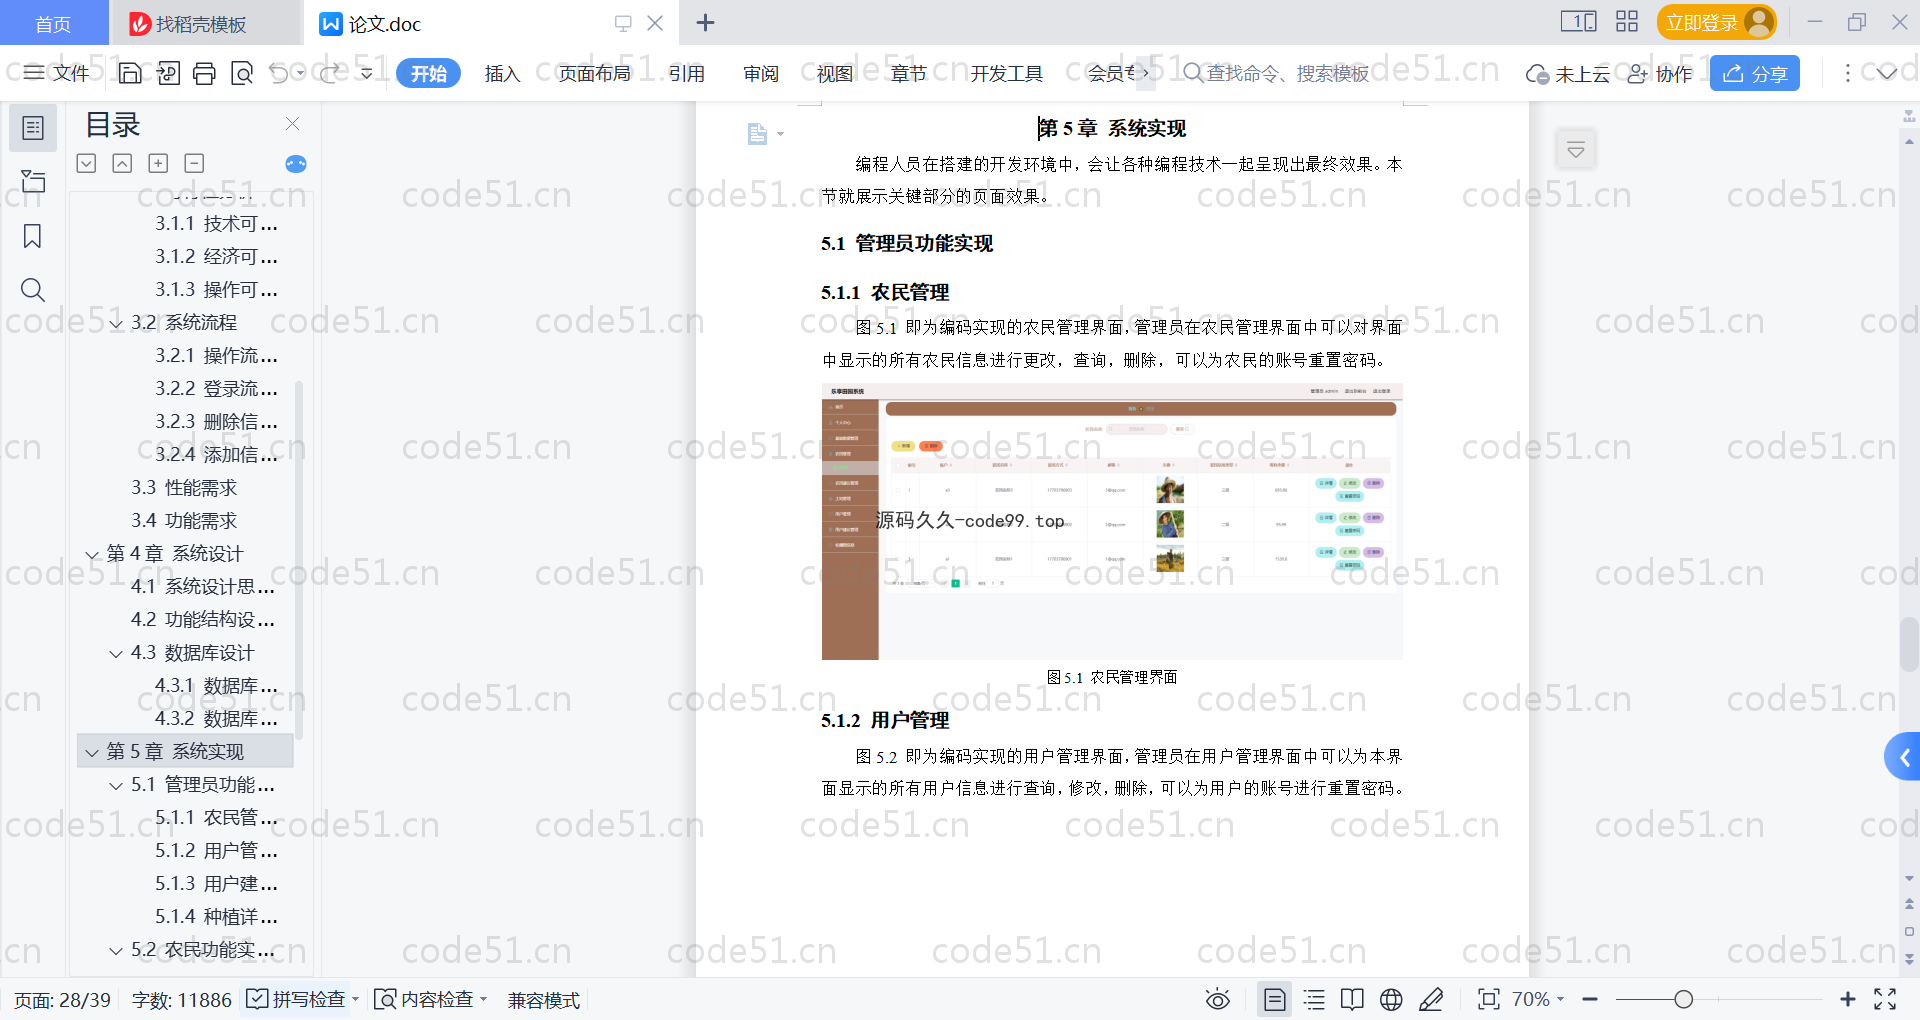The image size is (1920, 1020).
Task: Enter full screen mode from the status bar
Action: [1885, 999]
